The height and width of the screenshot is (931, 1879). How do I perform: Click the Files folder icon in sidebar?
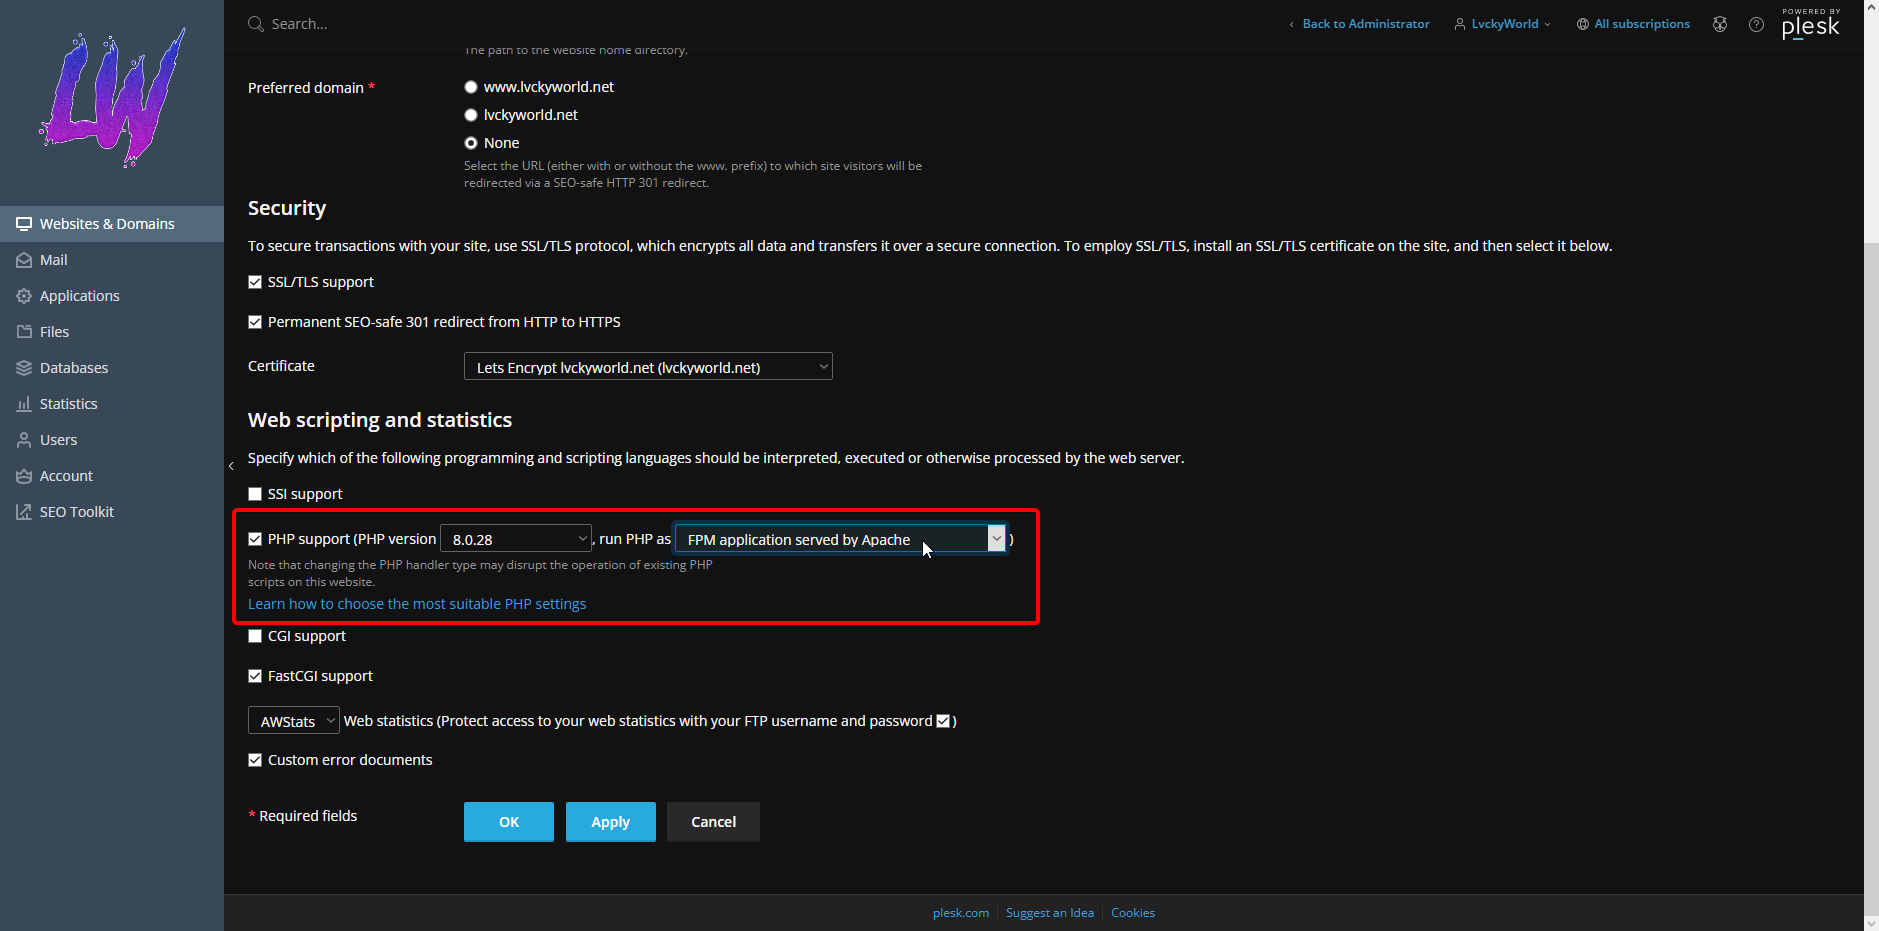coord(24,332)
